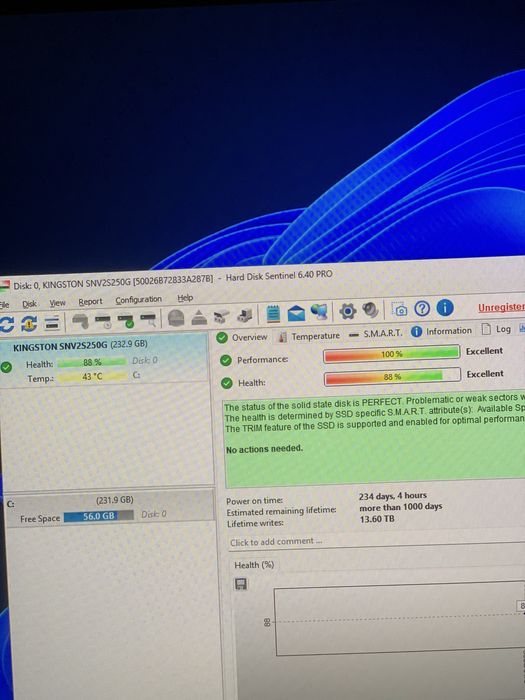Viewport: 525px width, 700px height.
Task: Click the envelope email report icon
Action: (296, 313)
